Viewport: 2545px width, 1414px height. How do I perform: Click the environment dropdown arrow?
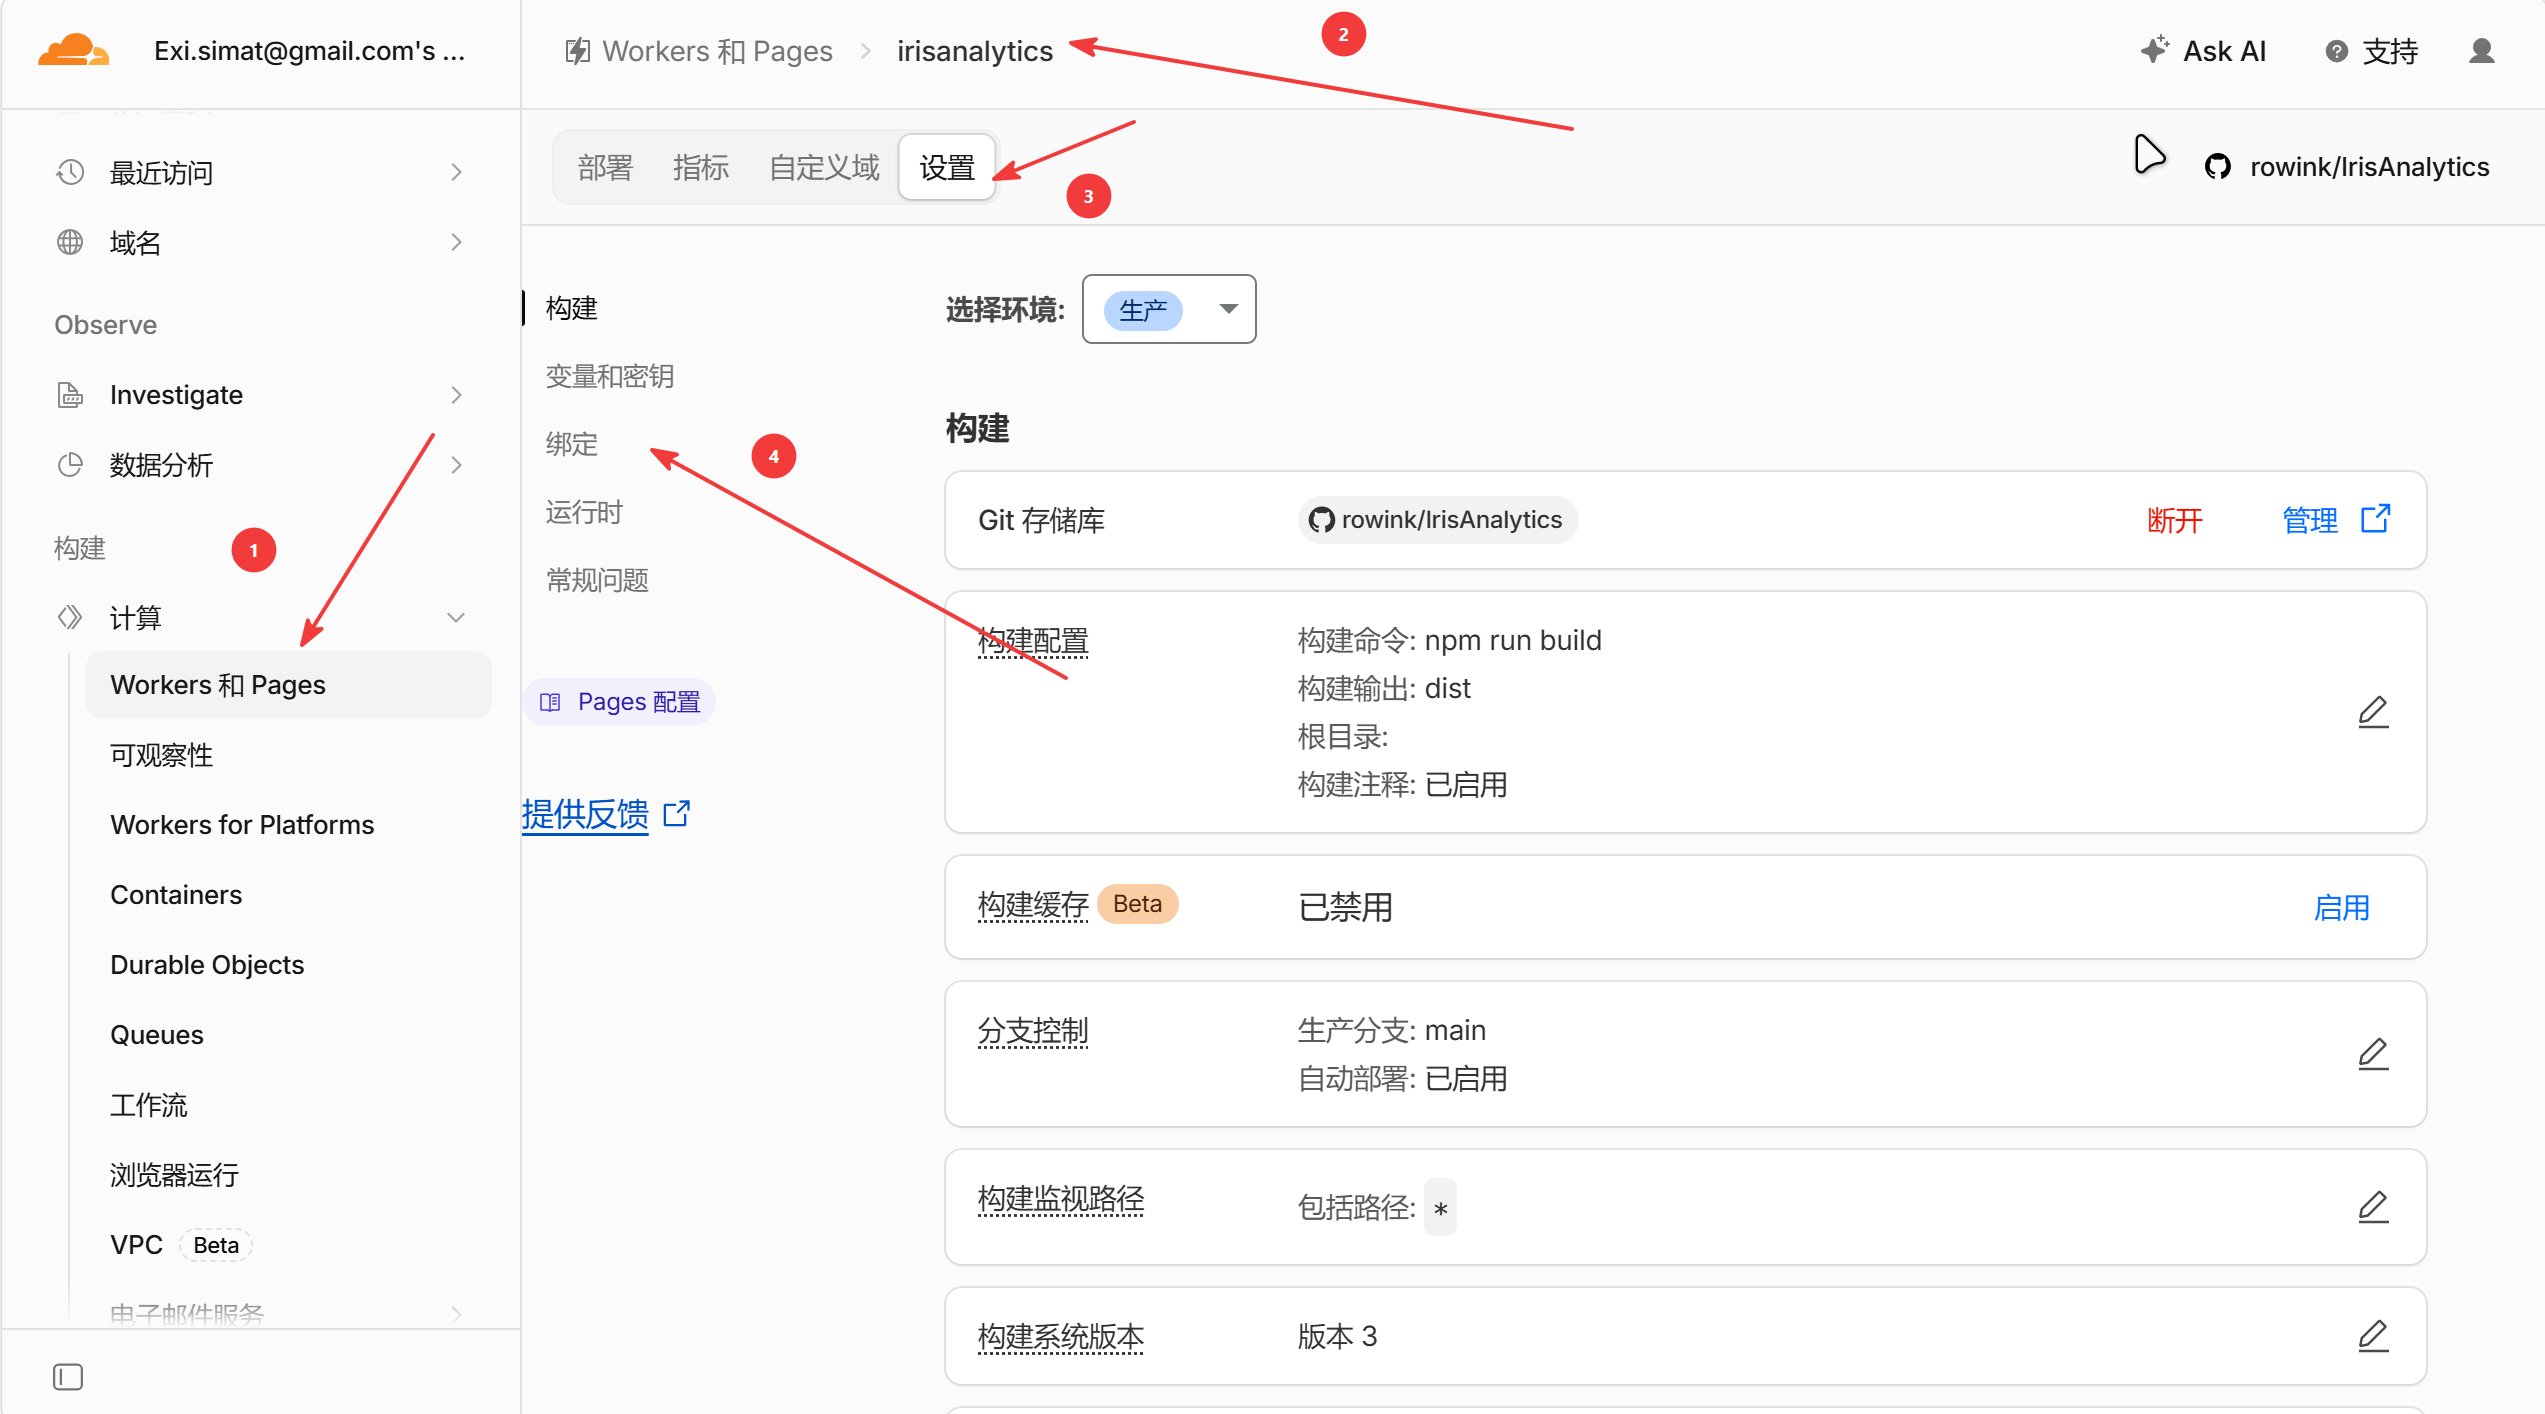1229,309
